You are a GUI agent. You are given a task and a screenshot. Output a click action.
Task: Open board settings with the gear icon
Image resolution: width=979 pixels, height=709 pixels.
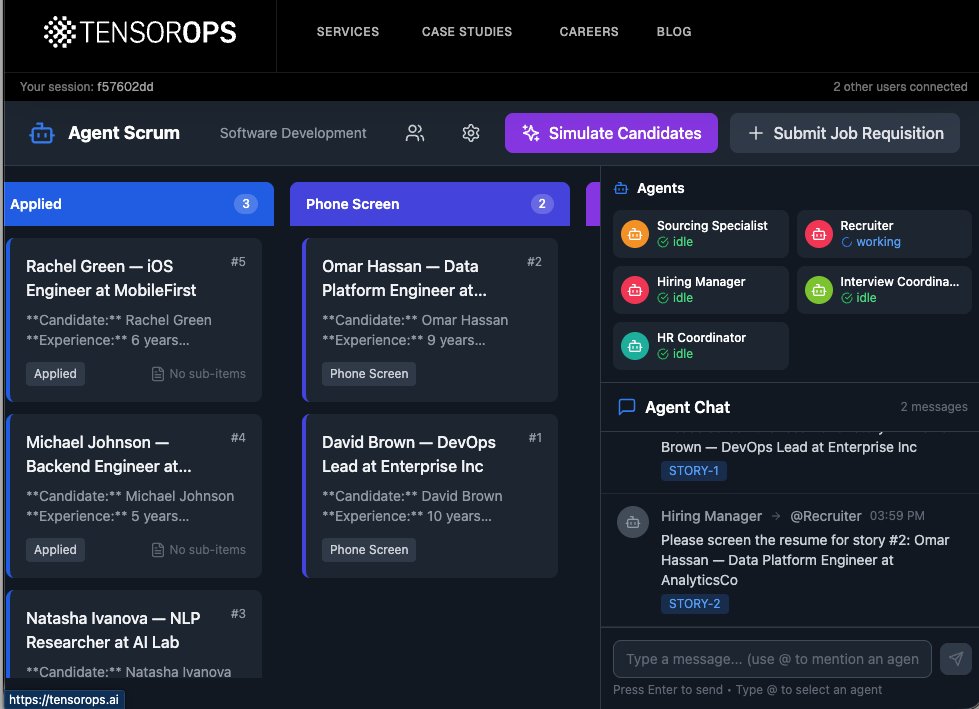tap(471, 132)
